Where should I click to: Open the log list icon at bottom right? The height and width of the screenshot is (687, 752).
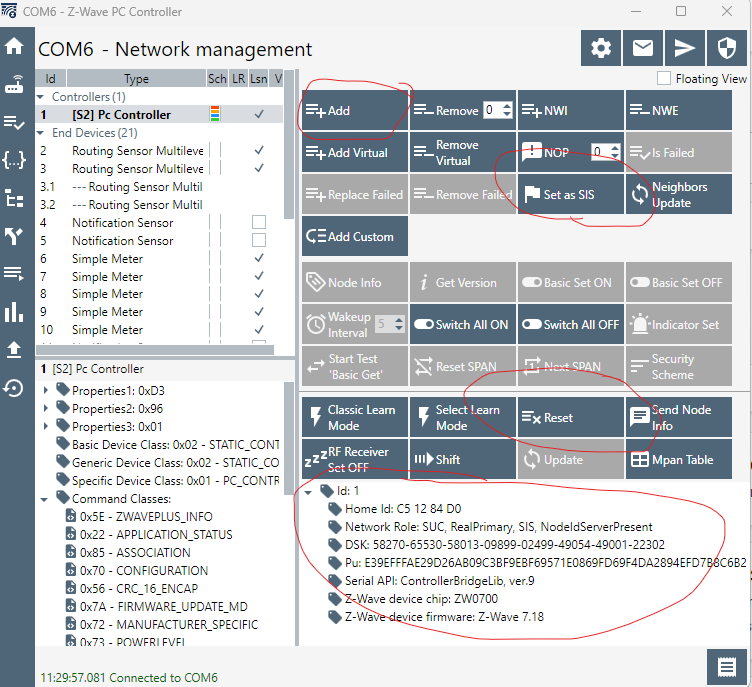[x=727, y=667]
